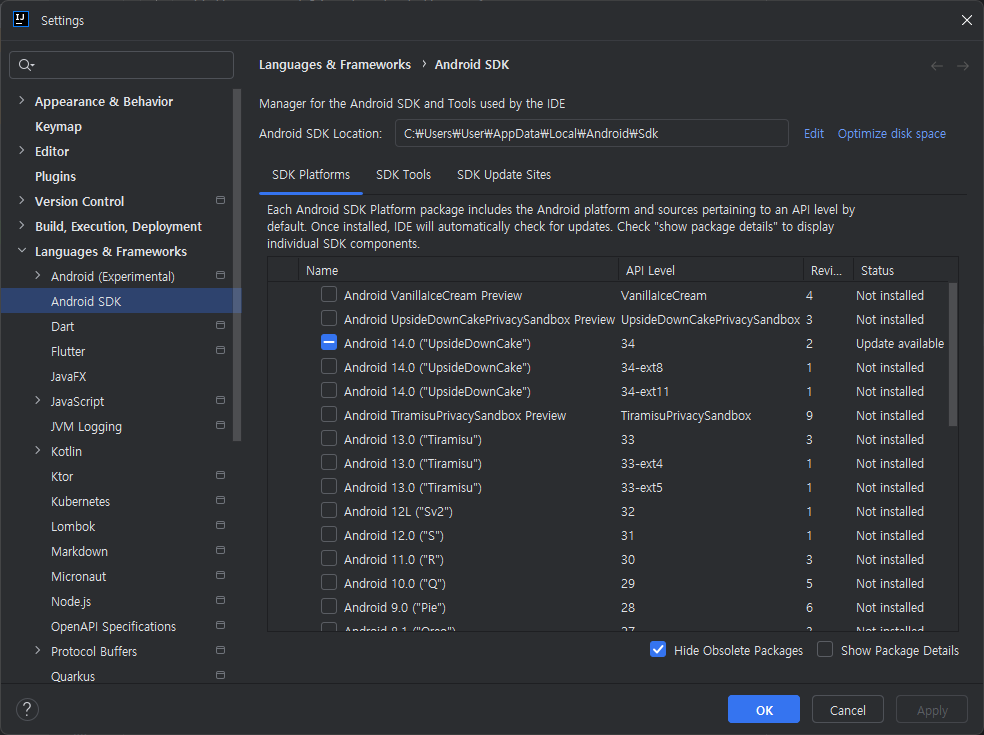This screenshot has height=735, width=984.
Task: Click project-level icon beside Node.js
Action: 220,600
